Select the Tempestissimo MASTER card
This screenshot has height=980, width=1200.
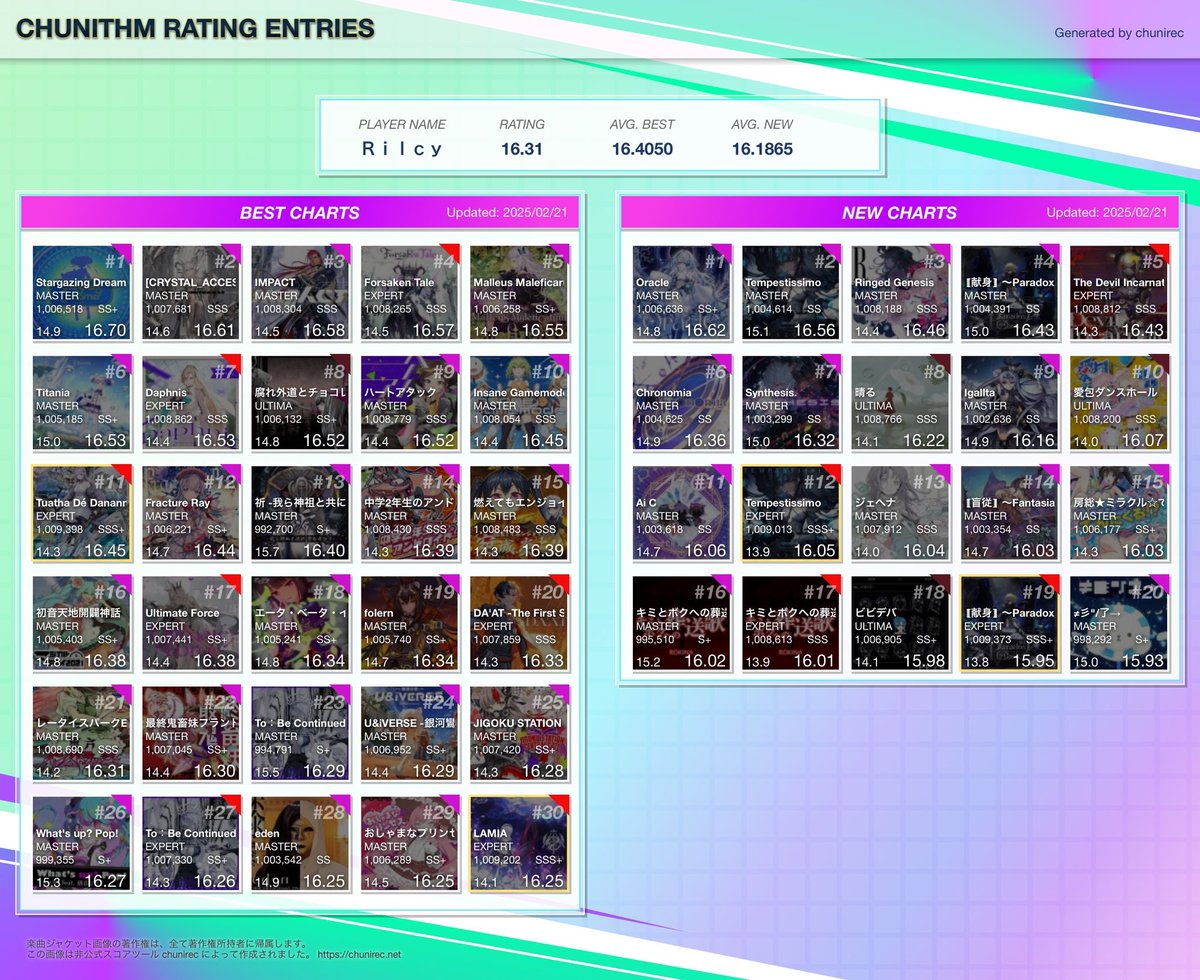[790, 293]
